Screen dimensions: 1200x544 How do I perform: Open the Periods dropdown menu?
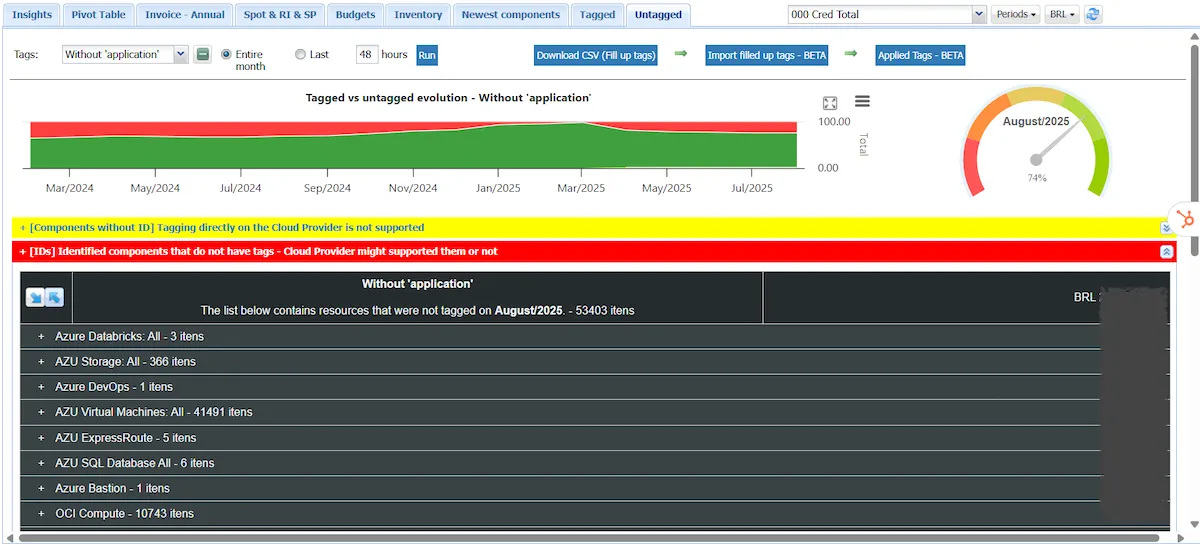coord(1014,14)
